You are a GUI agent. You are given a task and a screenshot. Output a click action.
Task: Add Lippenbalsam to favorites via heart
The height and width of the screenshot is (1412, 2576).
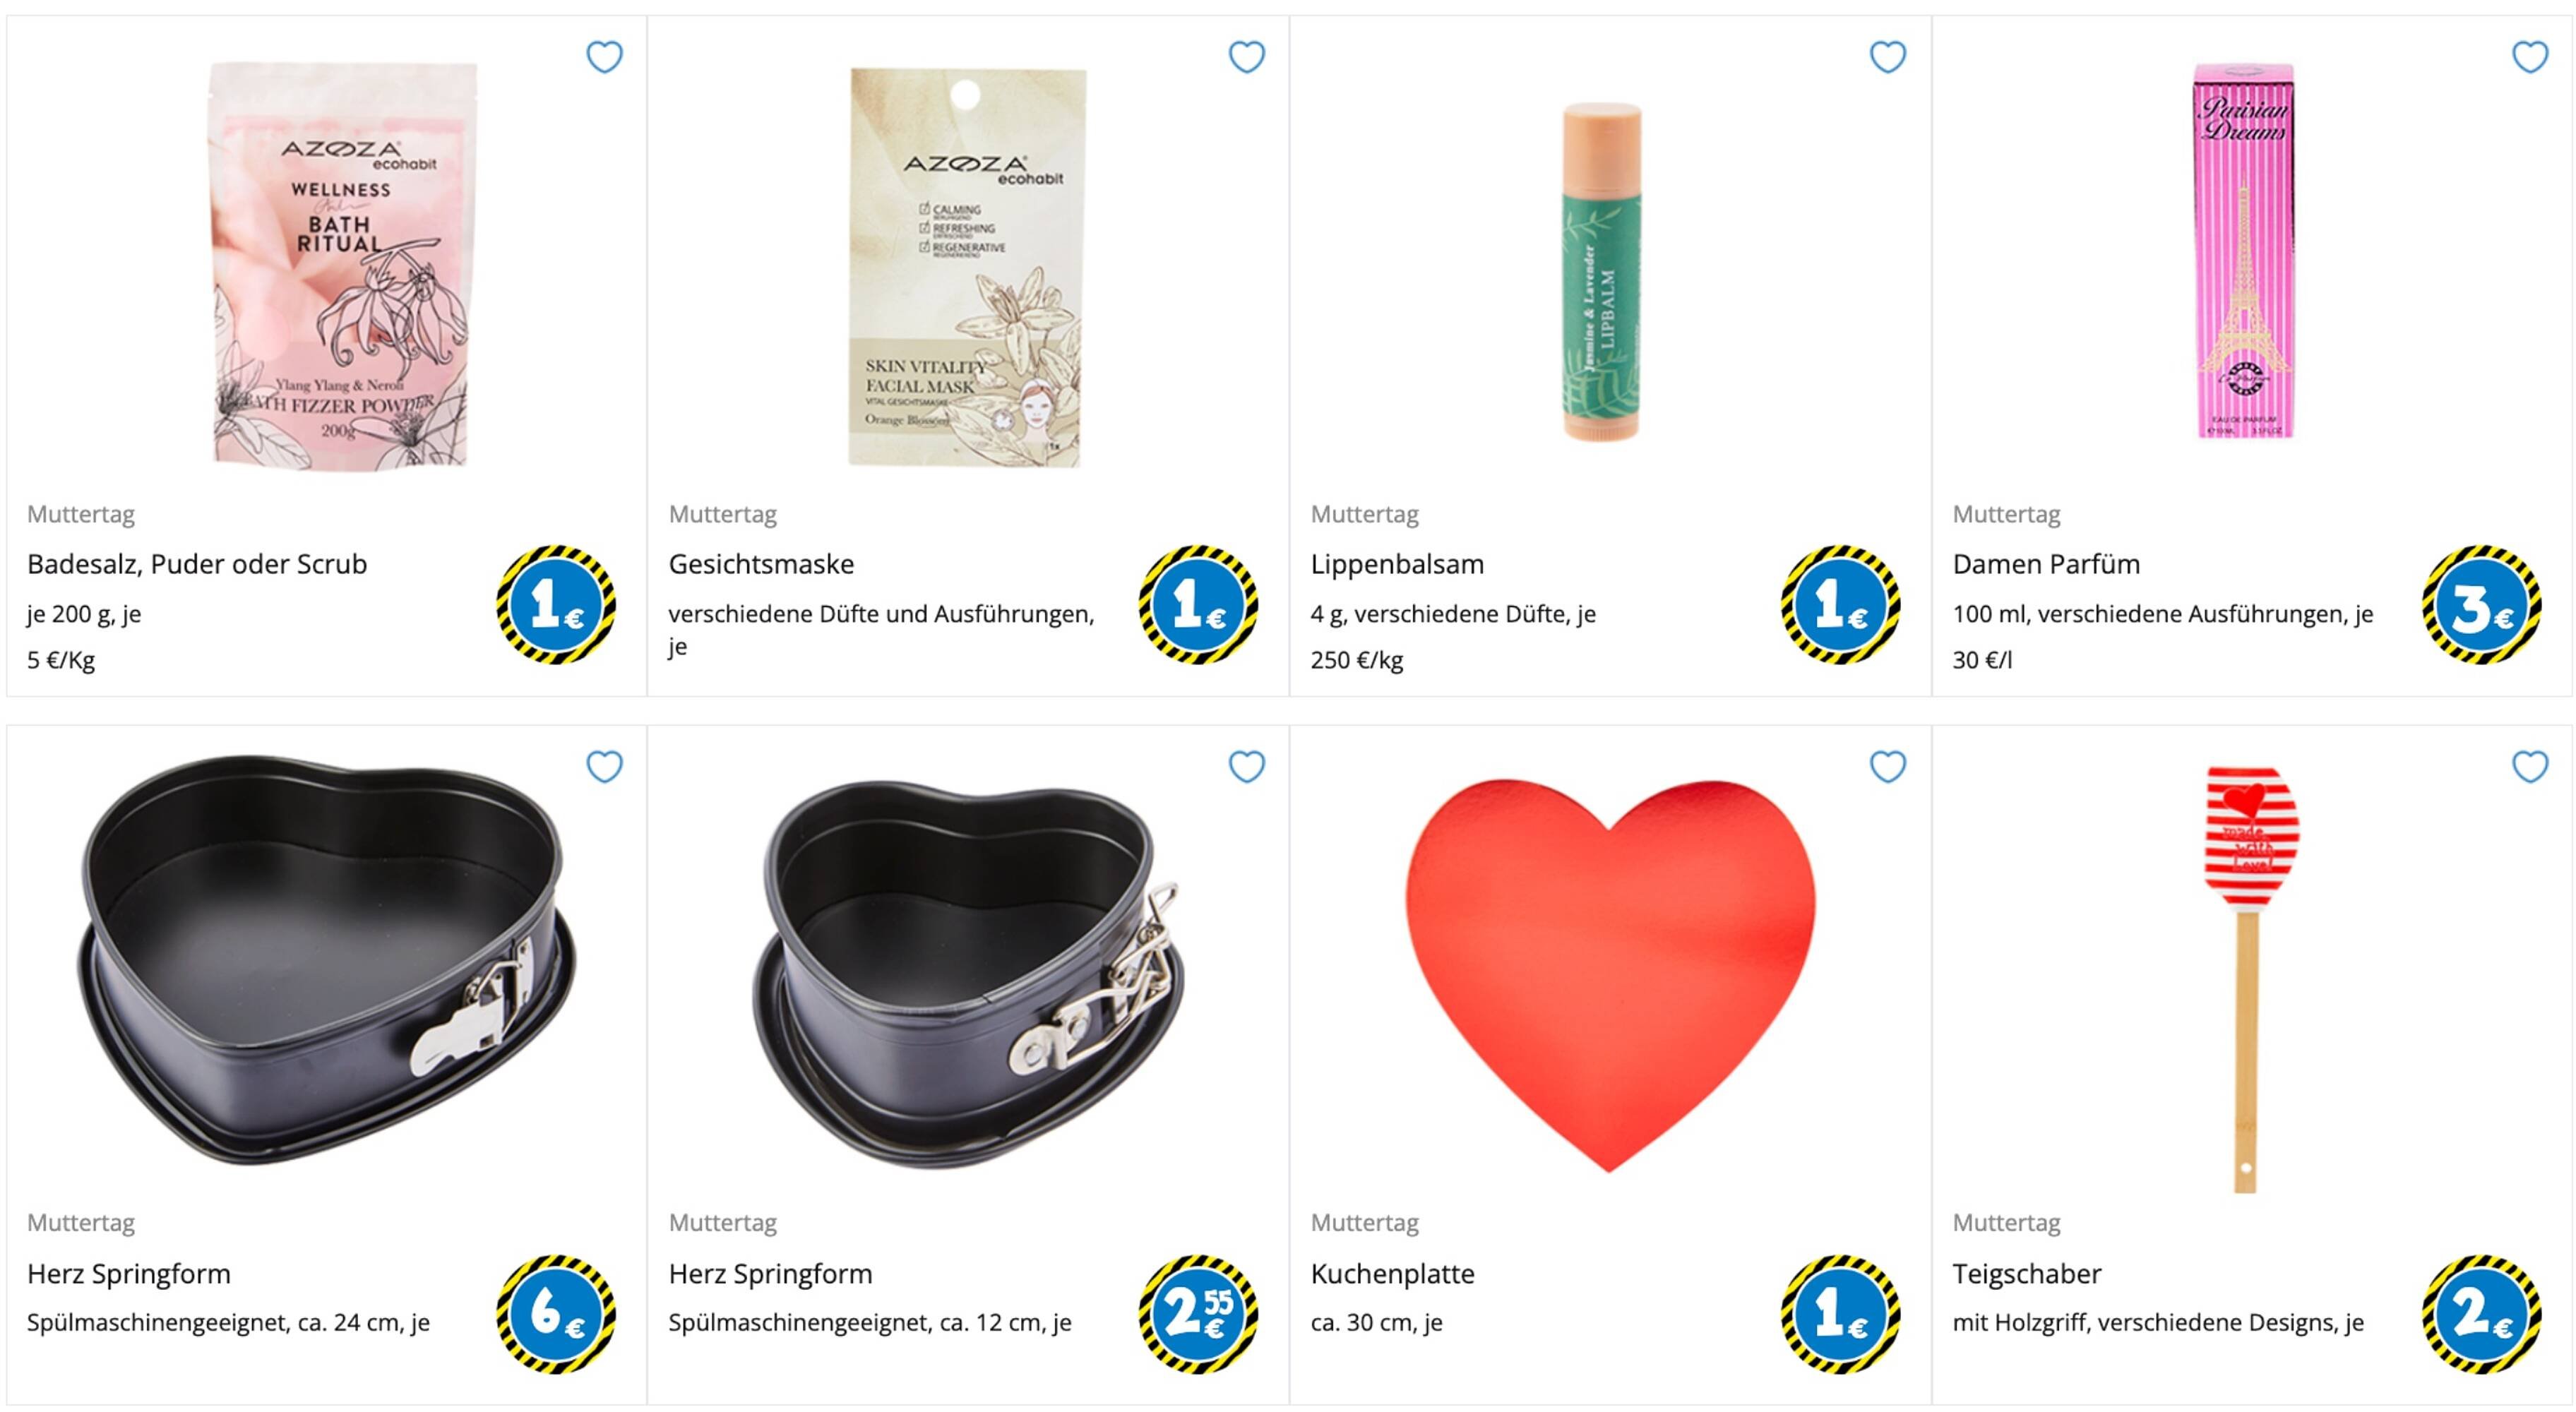pos(1888,57)
